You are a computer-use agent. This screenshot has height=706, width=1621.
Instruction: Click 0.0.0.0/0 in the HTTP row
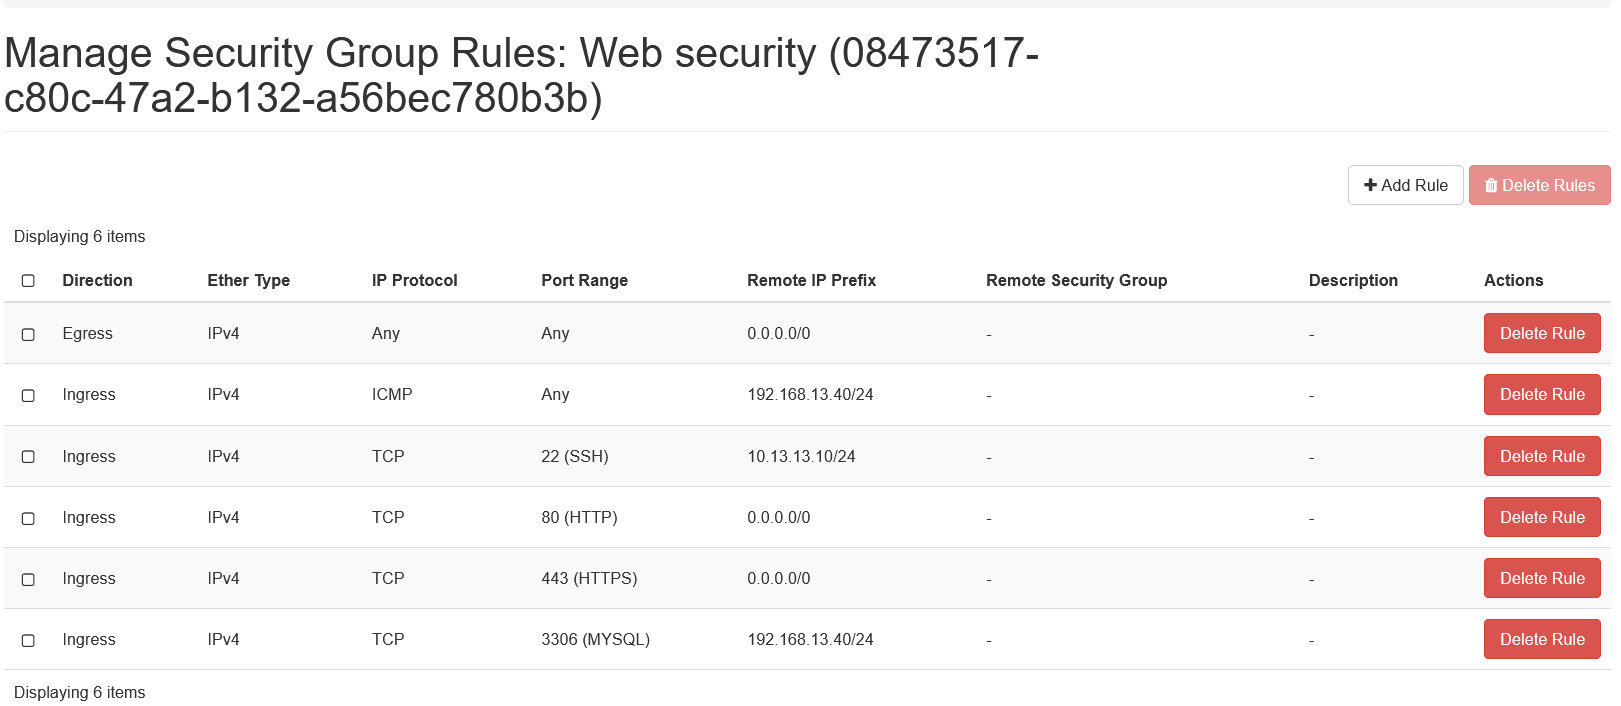point(778,517)
